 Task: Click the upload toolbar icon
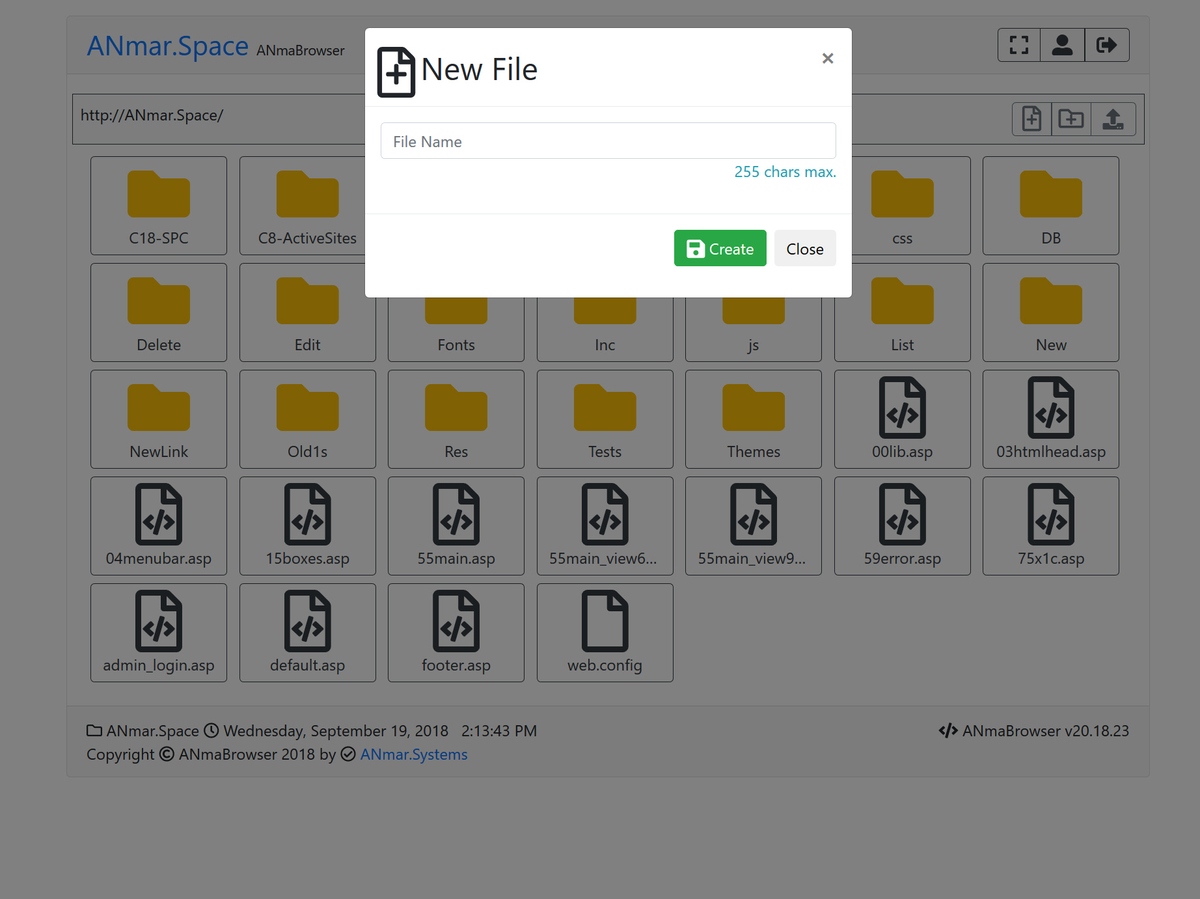(x=1113, y=119)
